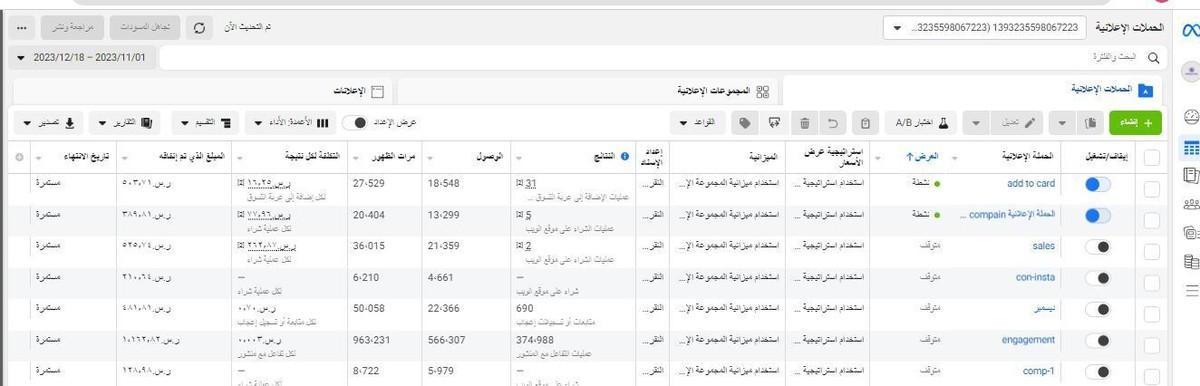Check the select-all header checkbox
The image size is (1200, 386).
[1152, 157]
